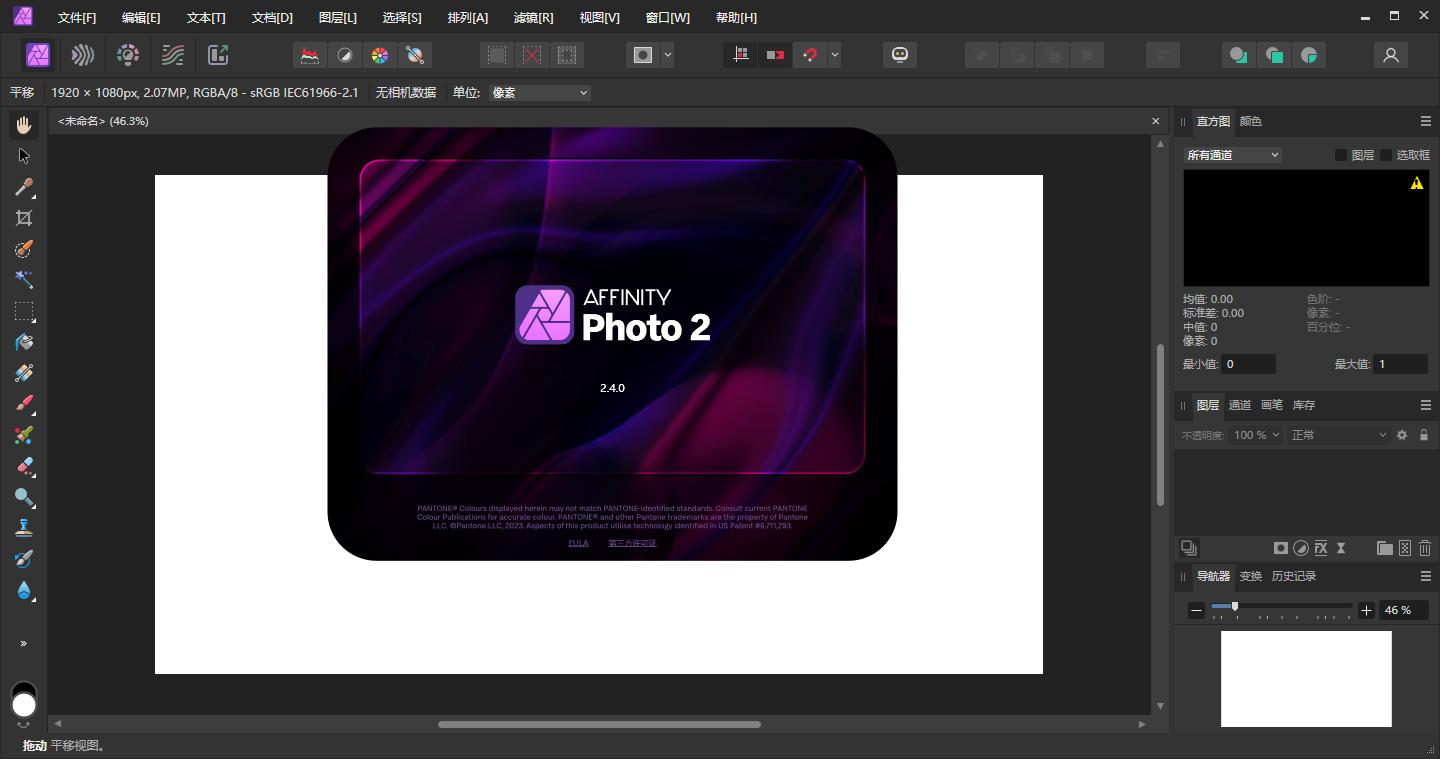Zoom in with navigator plus button
This screenshot has height=759, width=1440.
point(1367,610)
